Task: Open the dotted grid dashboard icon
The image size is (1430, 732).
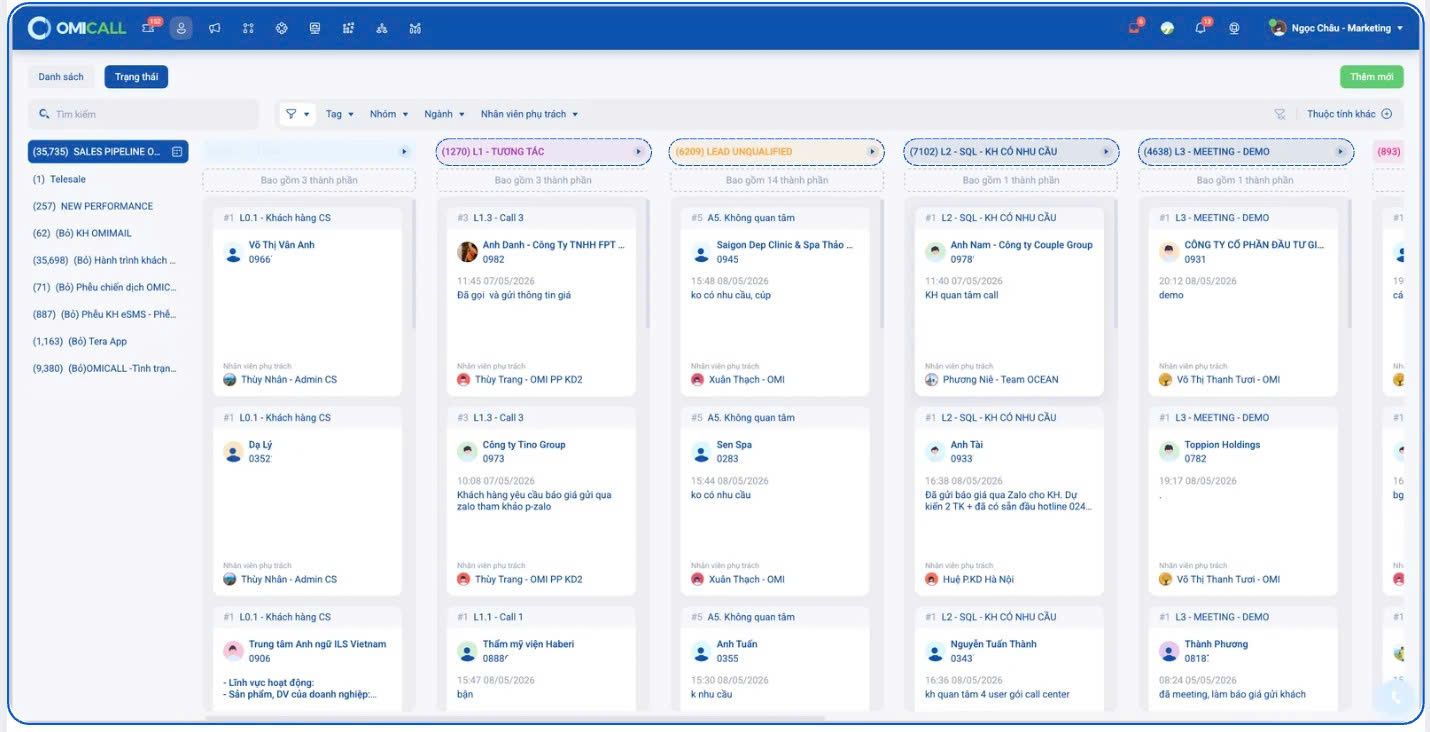Action: tap(348, 28)
